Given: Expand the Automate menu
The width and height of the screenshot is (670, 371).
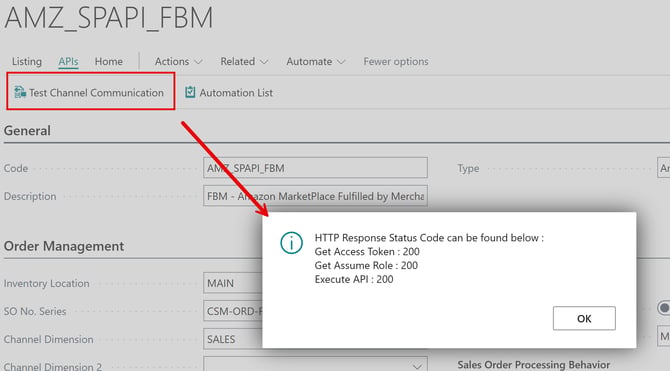Looking at the screenshot, I should (x=315, y=62).
